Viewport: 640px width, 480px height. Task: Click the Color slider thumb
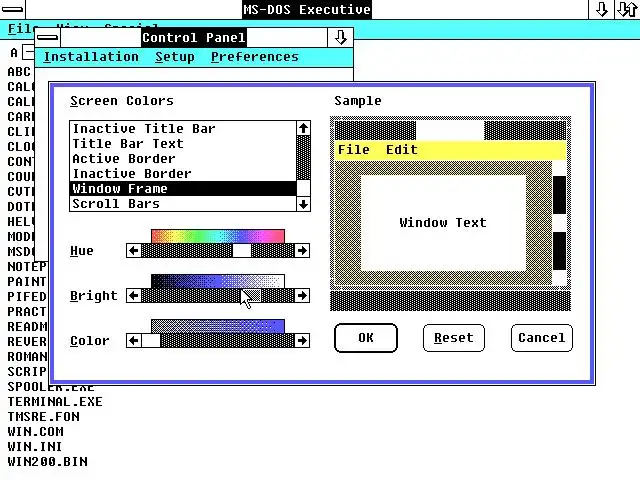(x=151, y=340)
